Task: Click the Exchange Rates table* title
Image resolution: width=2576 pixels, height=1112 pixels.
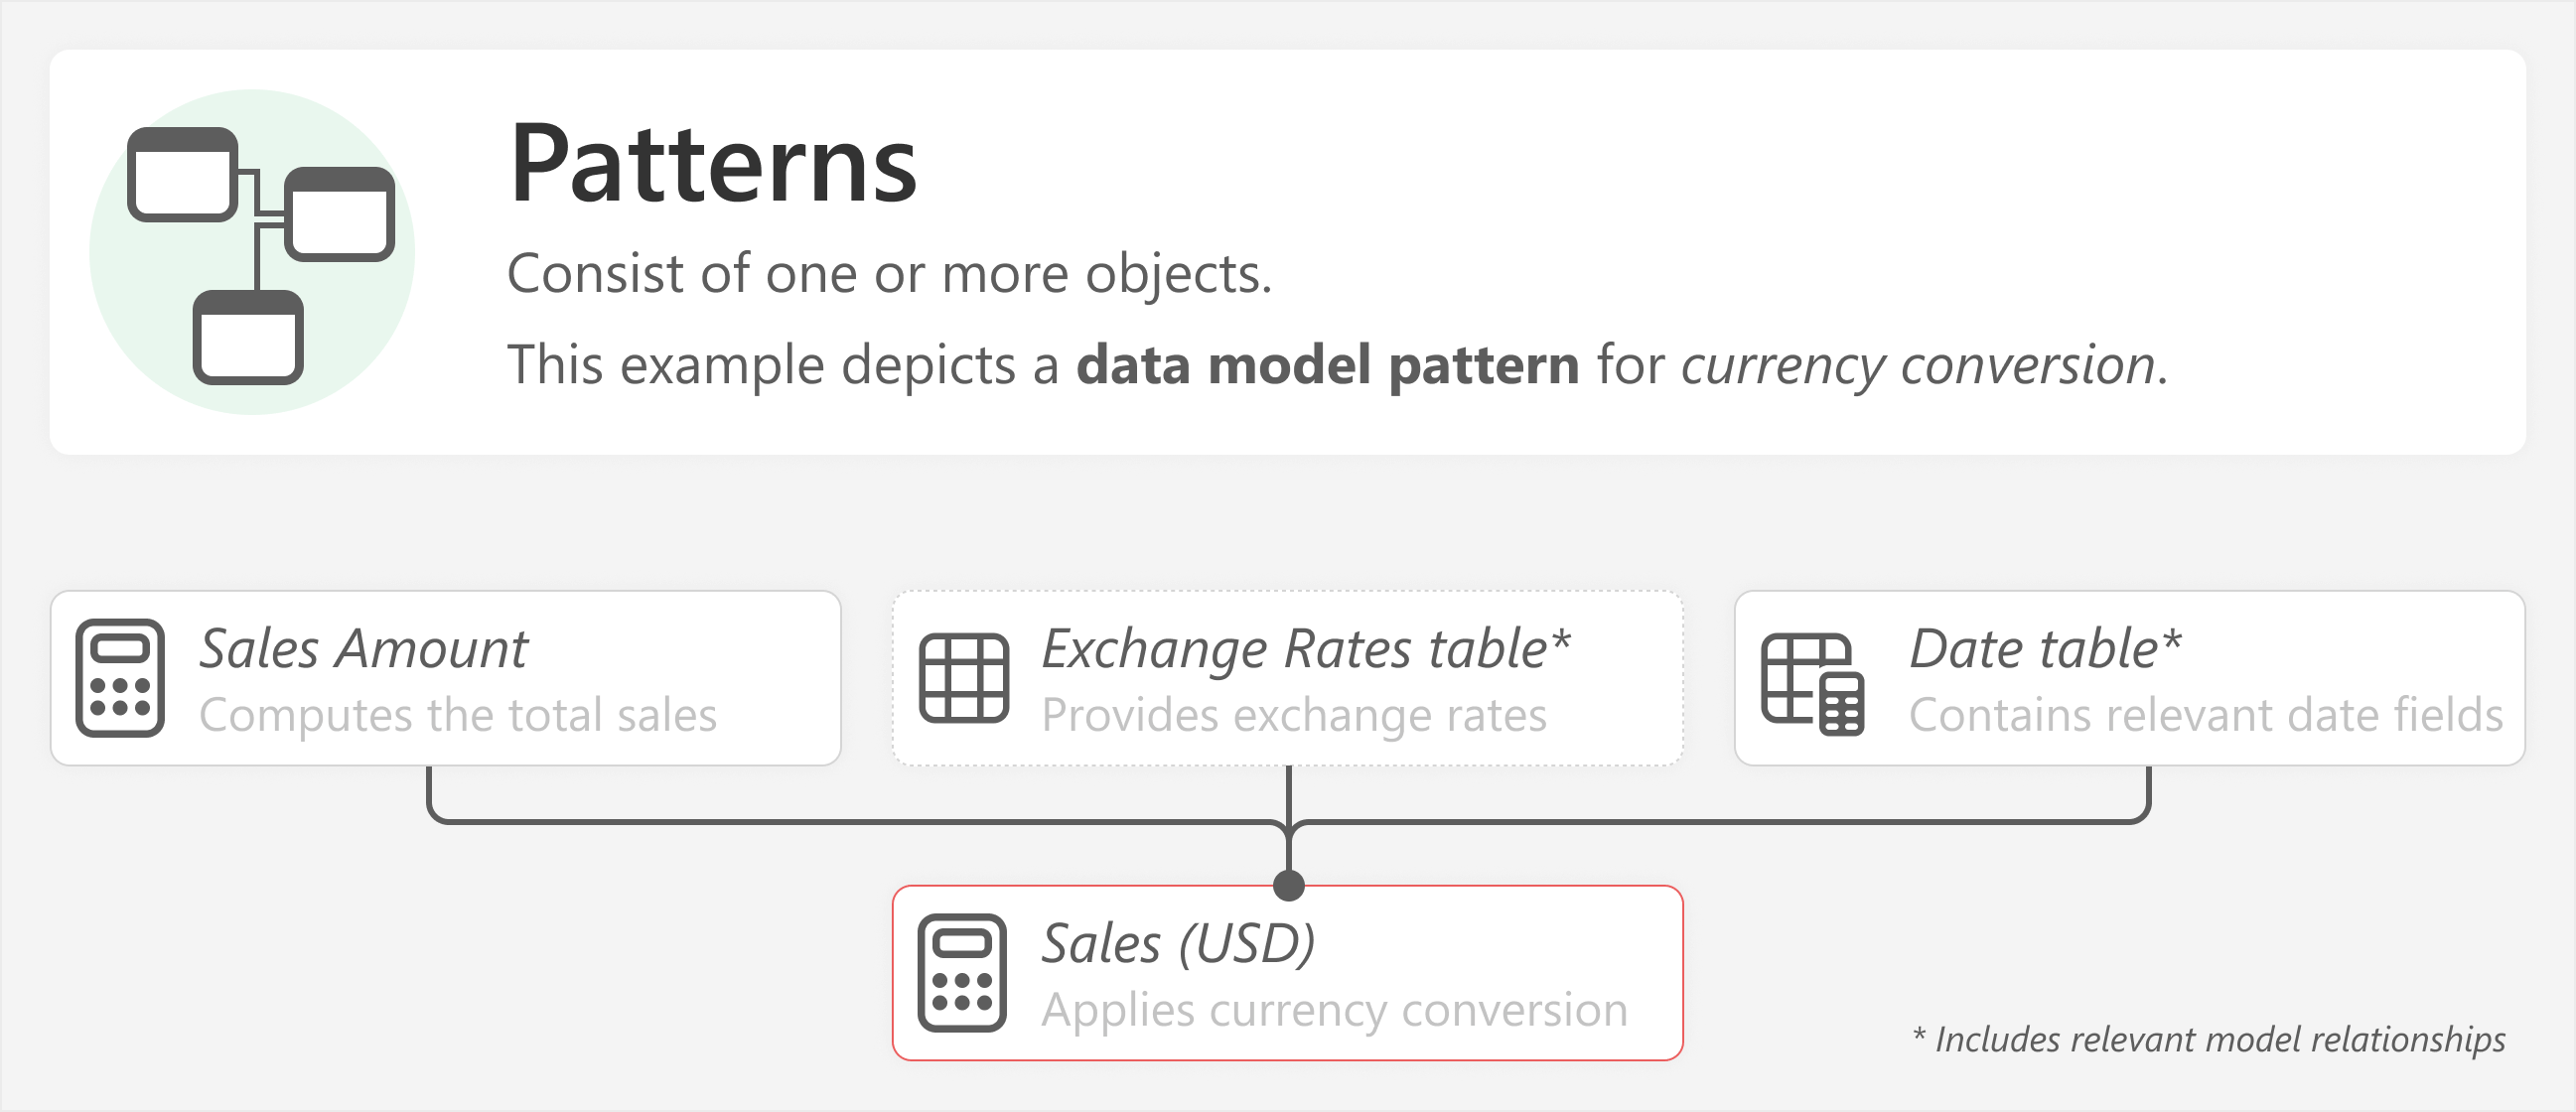Action: [1306, 649]
